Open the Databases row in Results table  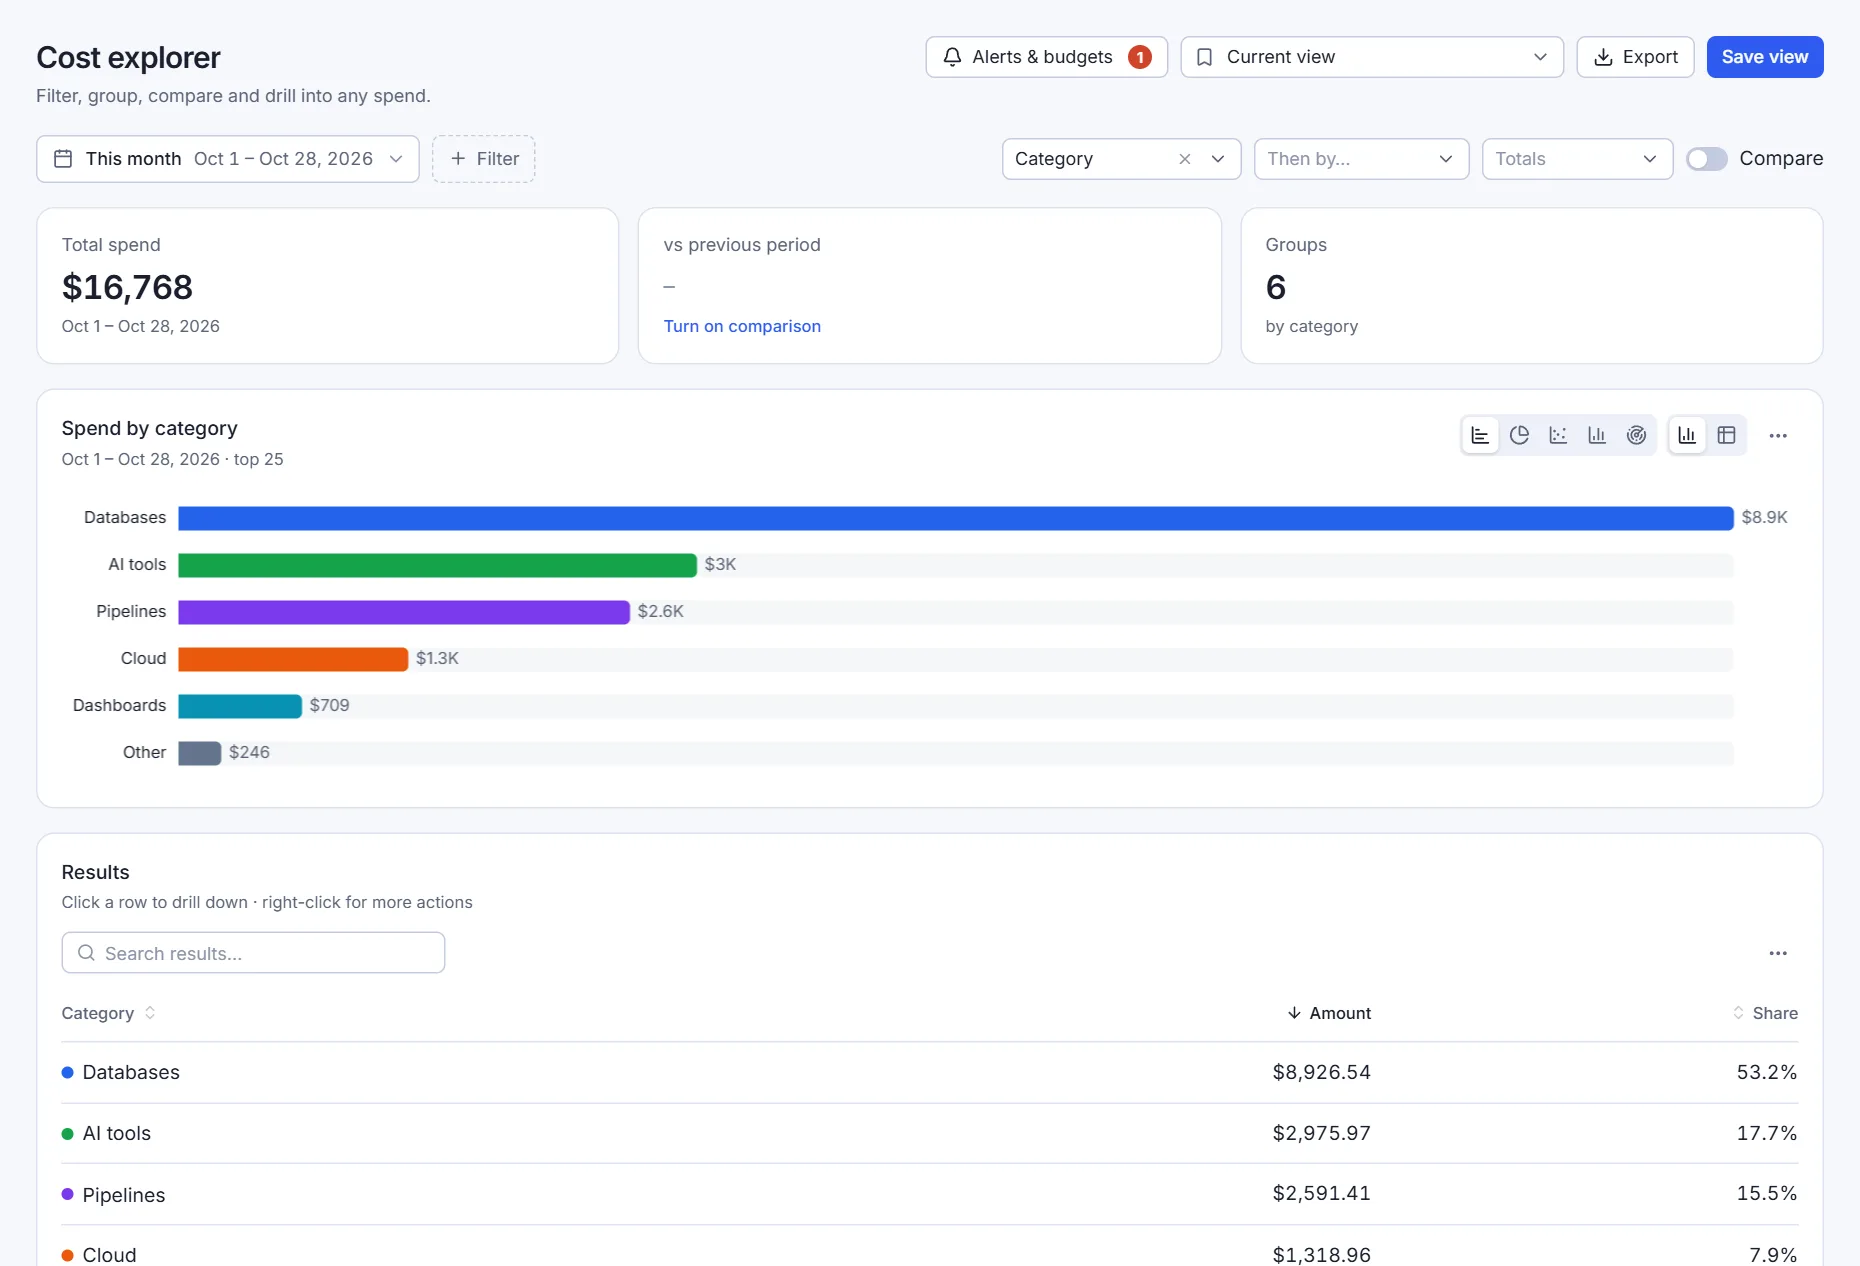click(930, 1072)
